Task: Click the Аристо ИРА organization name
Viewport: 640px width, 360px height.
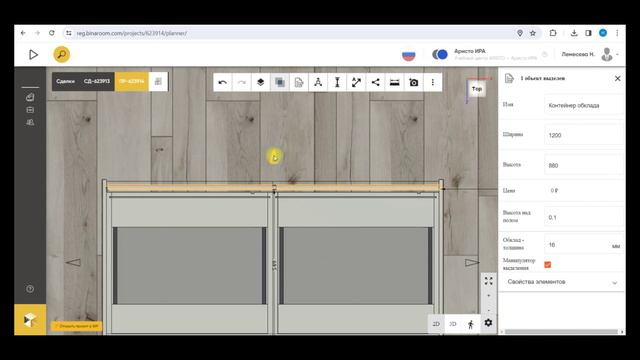Action: pos(470,51)
